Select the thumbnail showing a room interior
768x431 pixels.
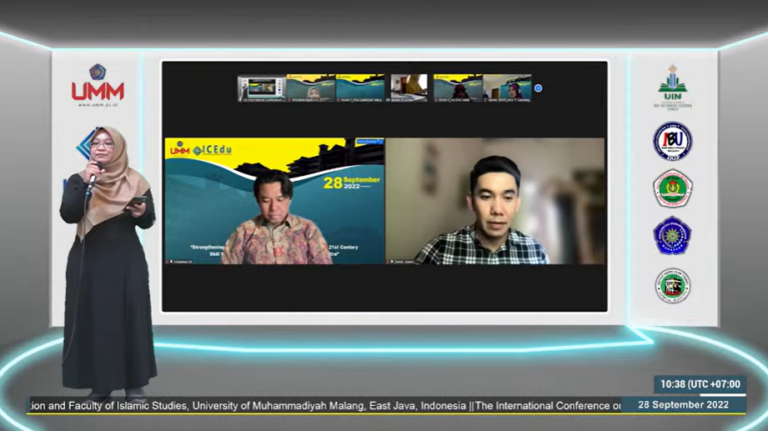click(x=409, y=88)
